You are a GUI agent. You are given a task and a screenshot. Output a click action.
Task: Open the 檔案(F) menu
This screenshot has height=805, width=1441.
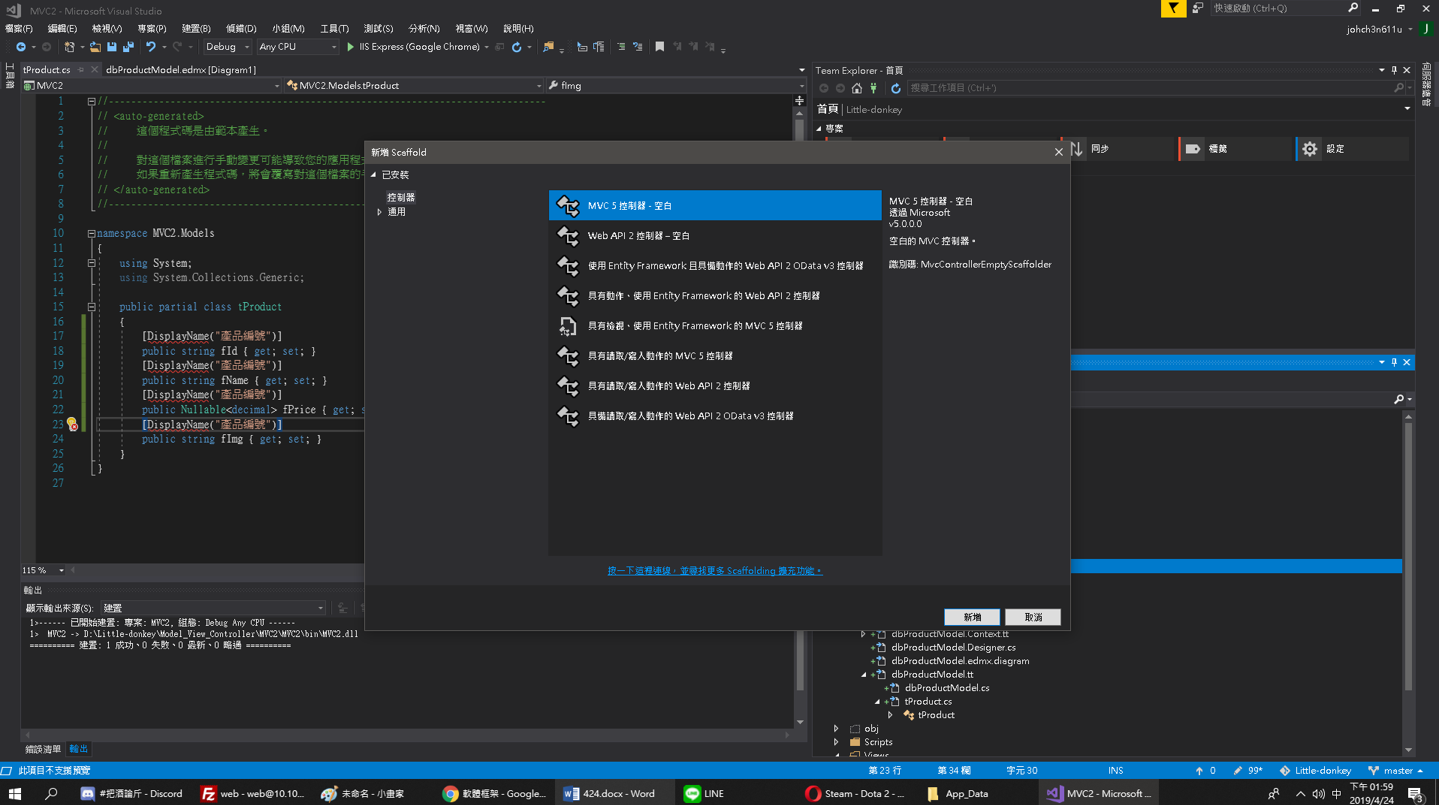pos(19,29)
